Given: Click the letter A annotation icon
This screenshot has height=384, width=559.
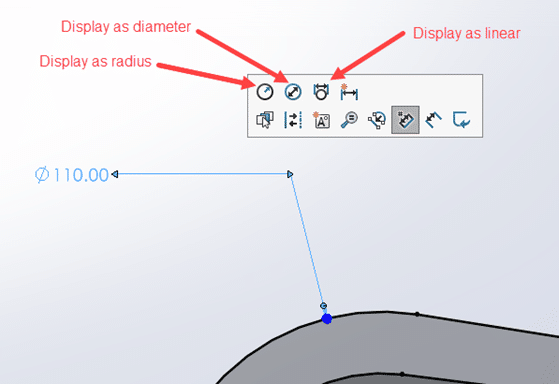Looking at the screenshot, I should [321, 120].
